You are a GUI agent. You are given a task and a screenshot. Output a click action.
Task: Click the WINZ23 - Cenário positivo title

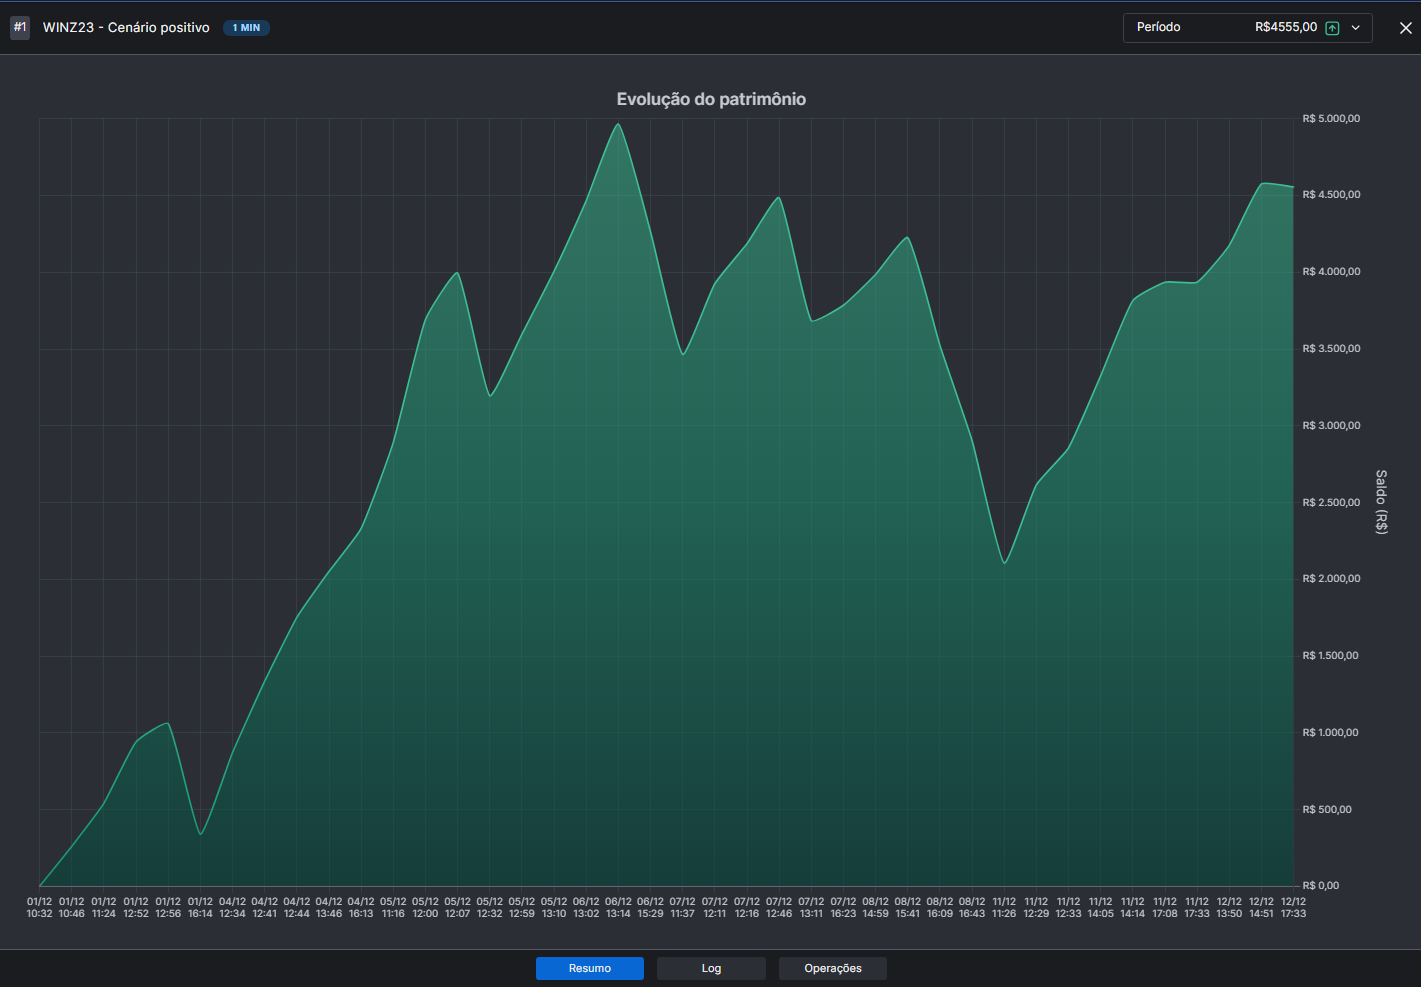click(125, 27)
